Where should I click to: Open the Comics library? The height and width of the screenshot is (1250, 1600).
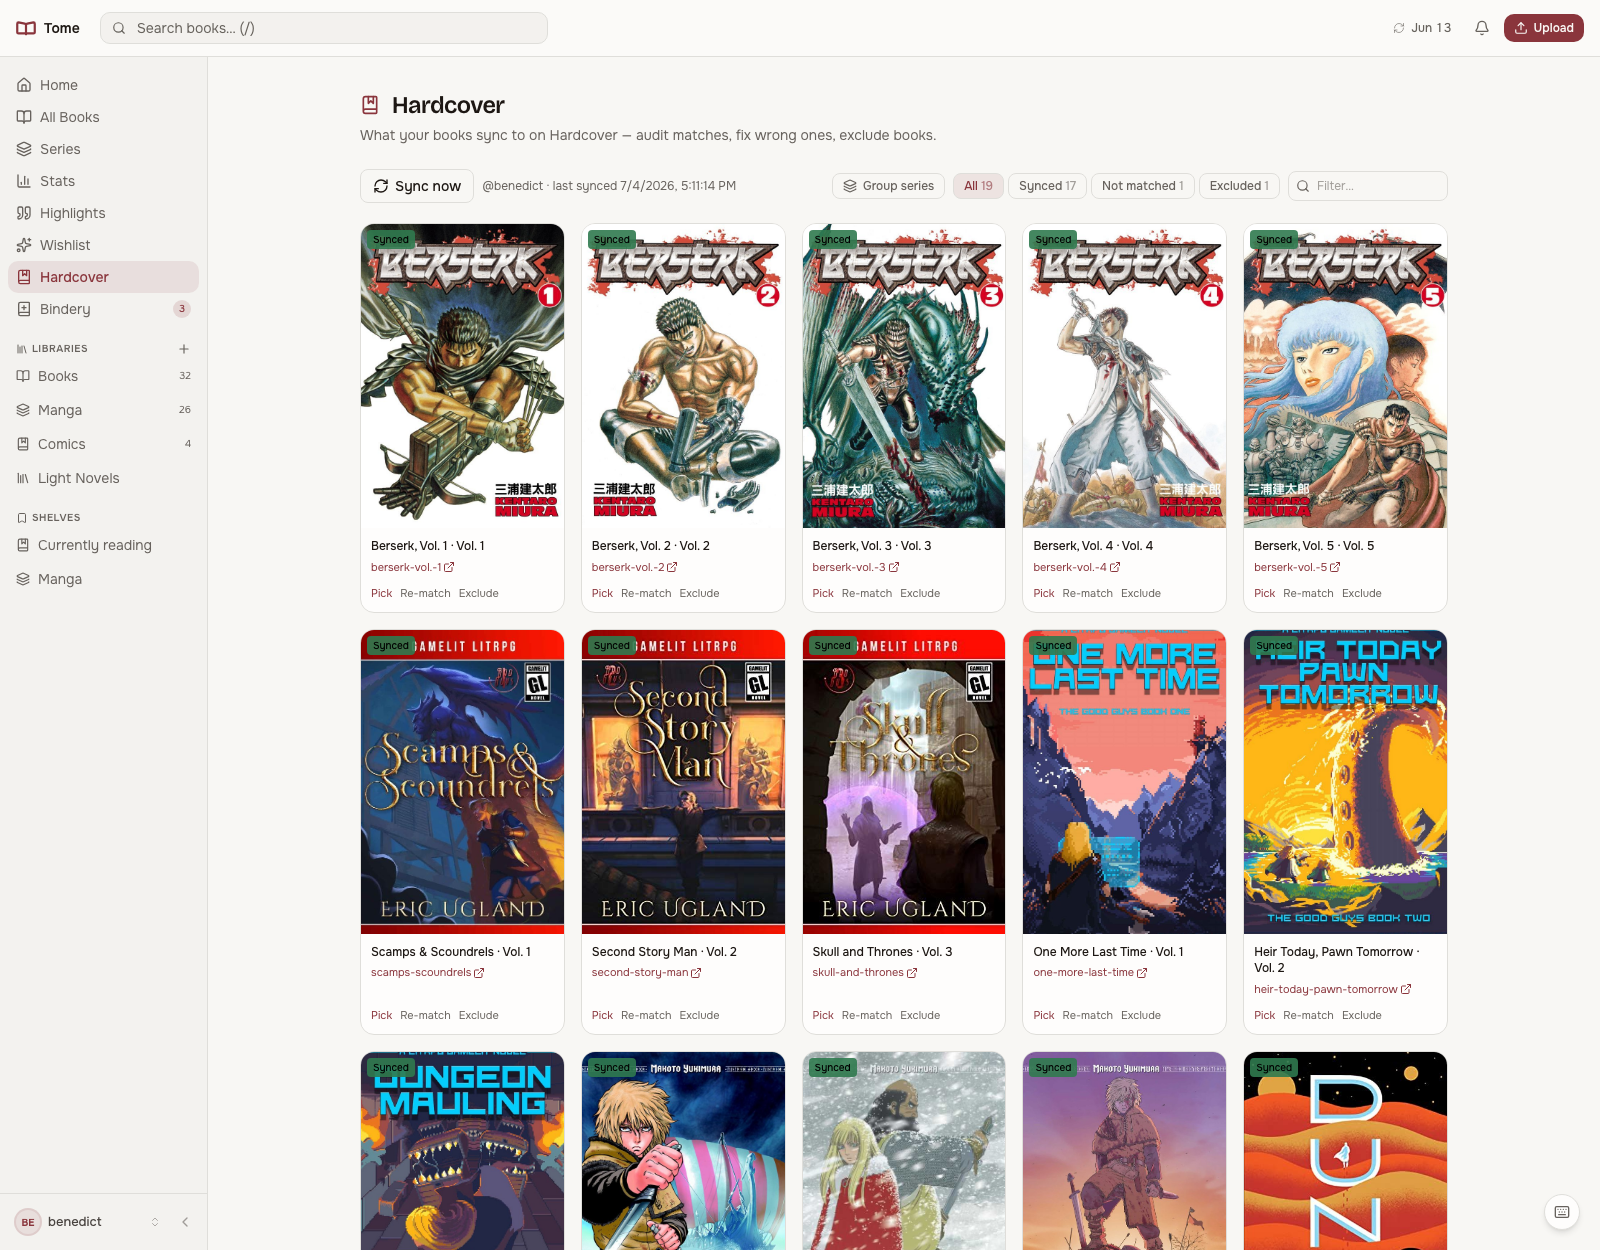pyautogui.click(x=104, y=444)
